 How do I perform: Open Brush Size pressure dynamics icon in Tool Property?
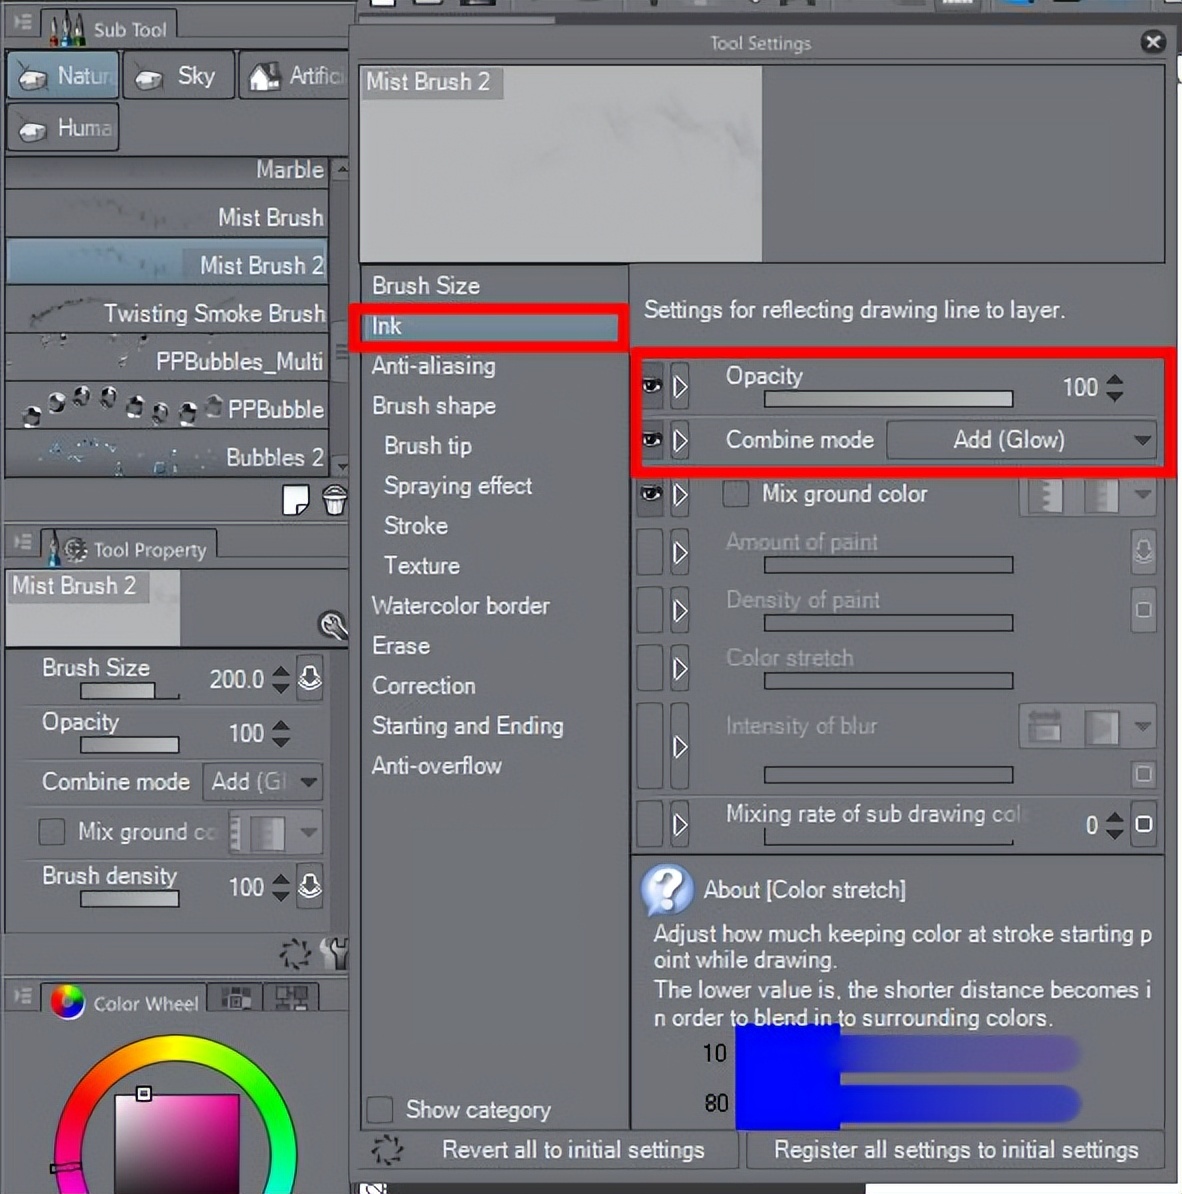(x=309, y=678)
